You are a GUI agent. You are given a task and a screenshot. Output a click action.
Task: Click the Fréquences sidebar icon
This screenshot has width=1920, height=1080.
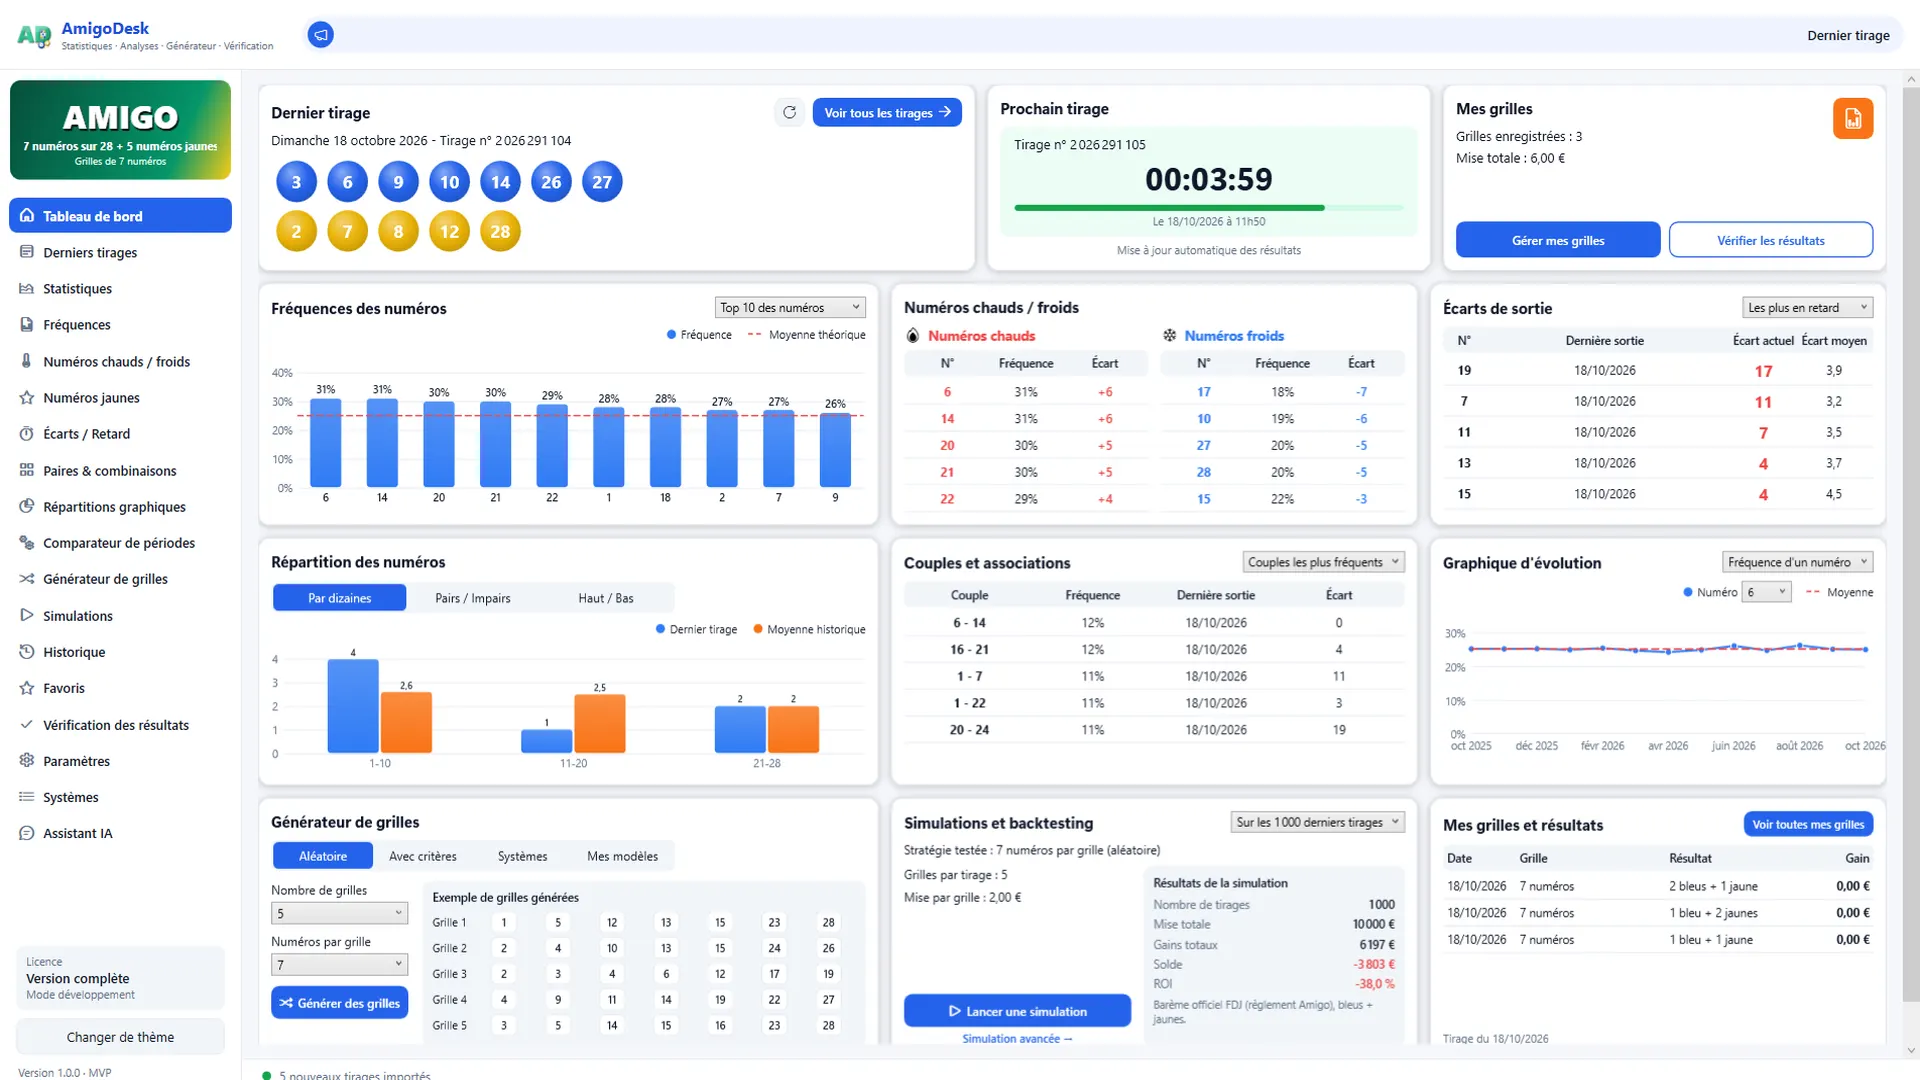(27, 325)
